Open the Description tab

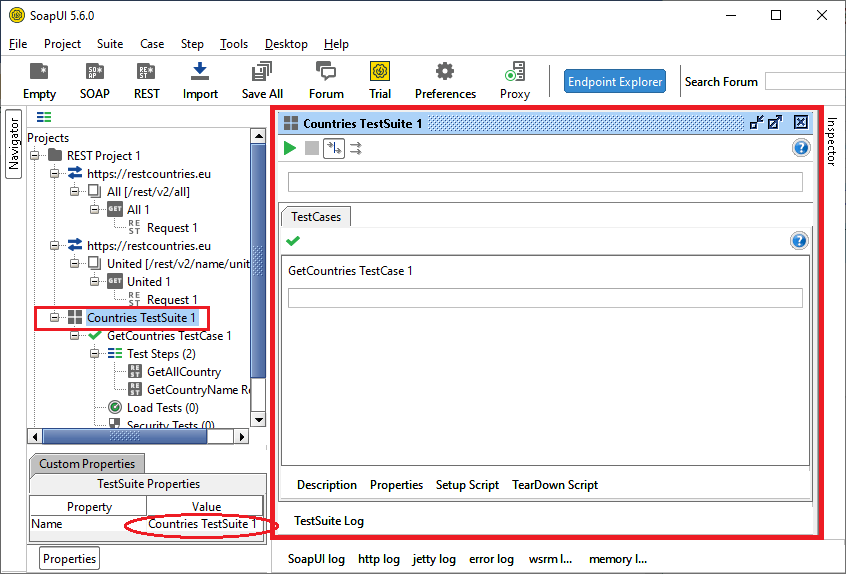coord(327,485)
